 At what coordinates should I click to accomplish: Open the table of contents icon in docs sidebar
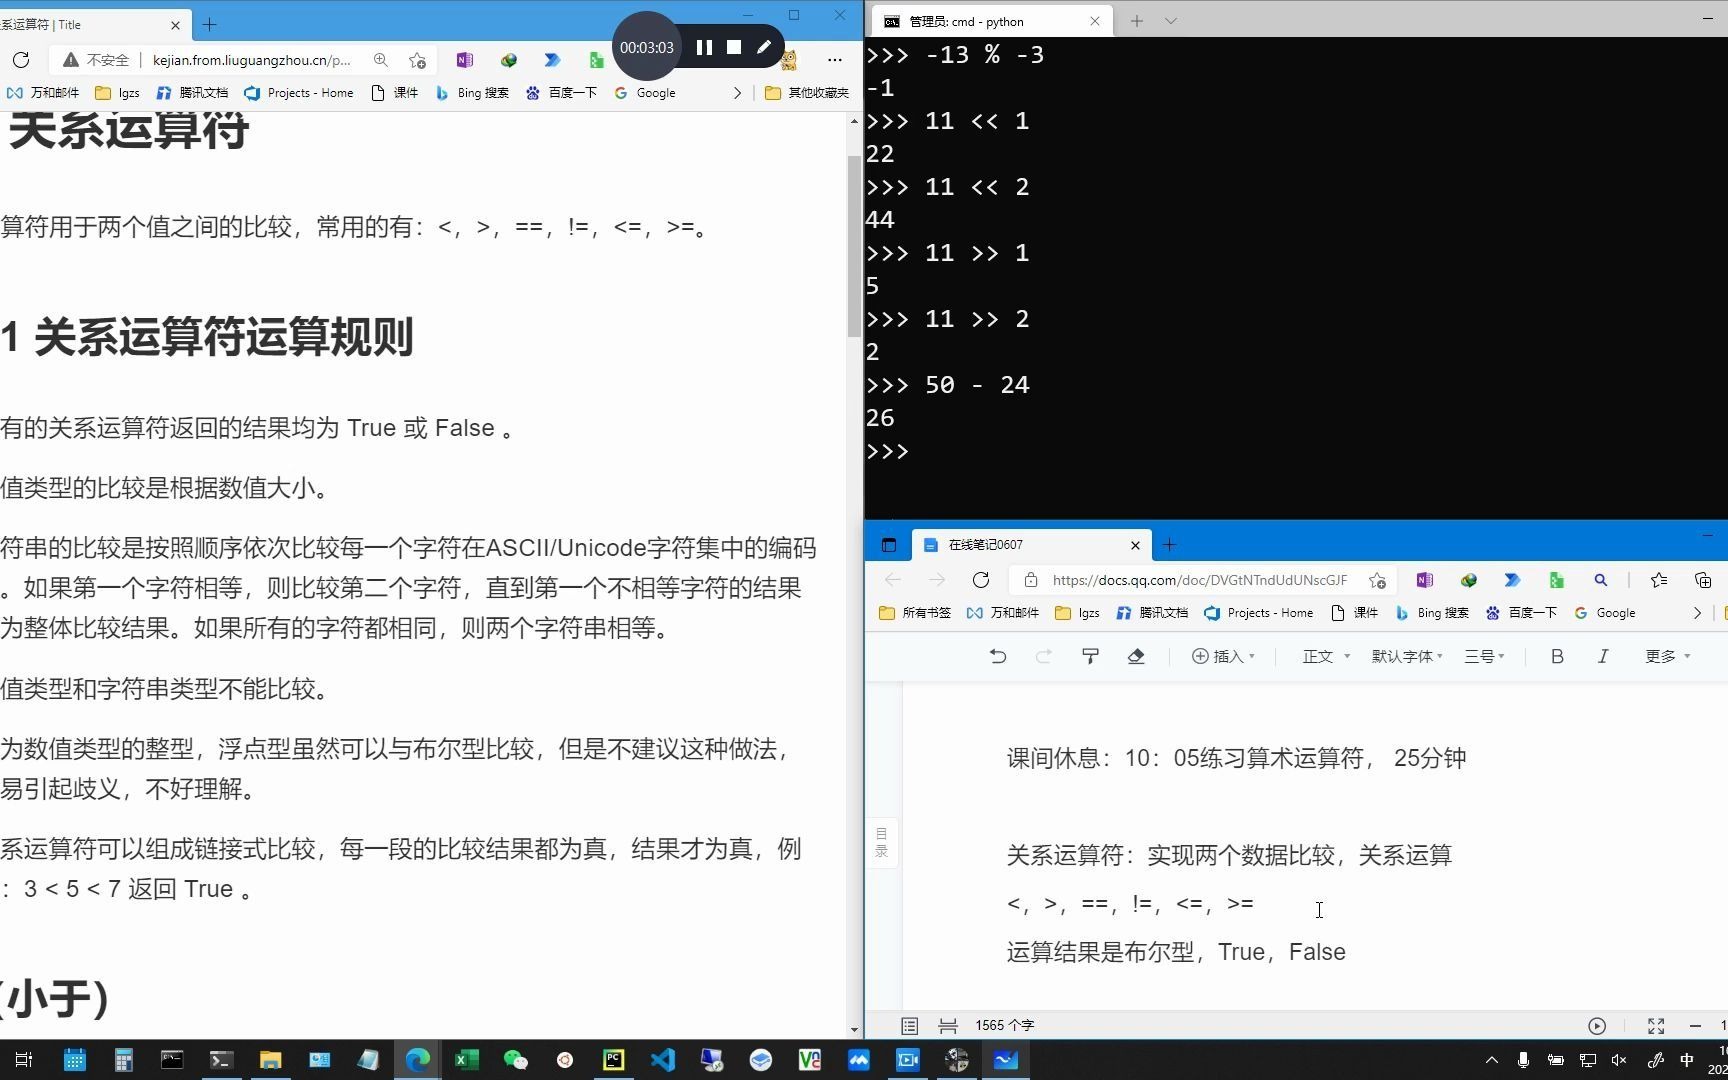pyautogui.click(x=881, y=840)
